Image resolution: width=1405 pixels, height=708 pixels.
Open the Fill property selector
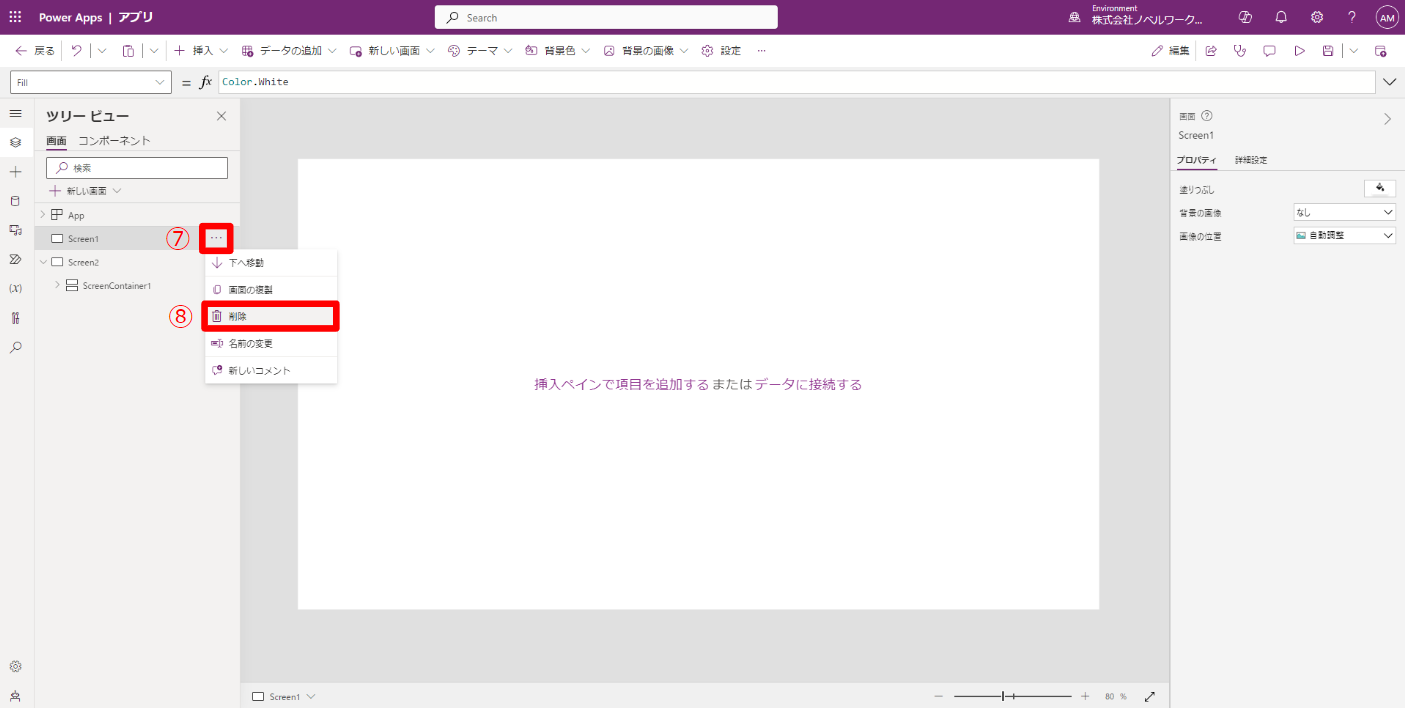(x=91, y=82)
